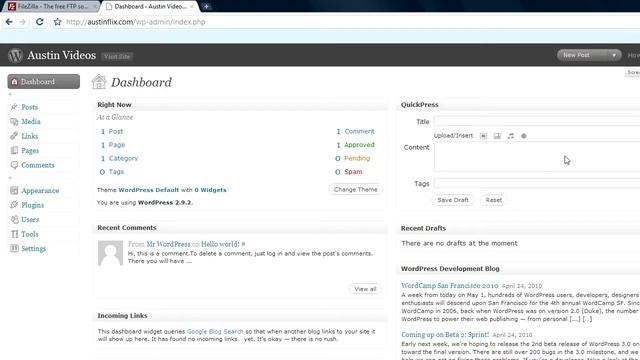Open the Google Blog Search link
The width and height of the screenshot is (640, 360).
215,331
